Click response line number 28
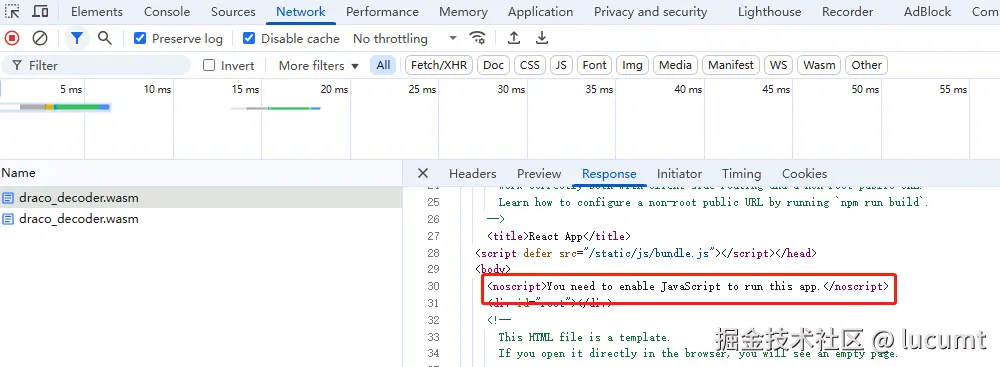Screen dimensions: 1000x367 pyautogui.click(x=433, y=253)
